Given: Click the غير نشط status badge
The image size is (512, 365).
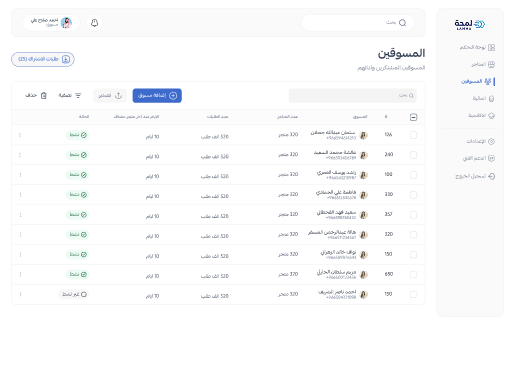Looking at the screenshot, I should click(74, 294).
